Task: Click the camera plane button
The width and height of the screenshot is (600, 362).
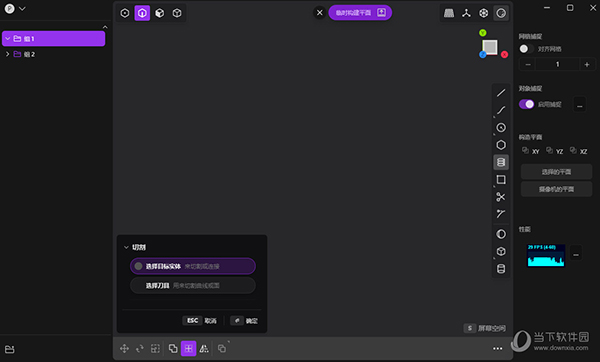Action: coord(556,189)
